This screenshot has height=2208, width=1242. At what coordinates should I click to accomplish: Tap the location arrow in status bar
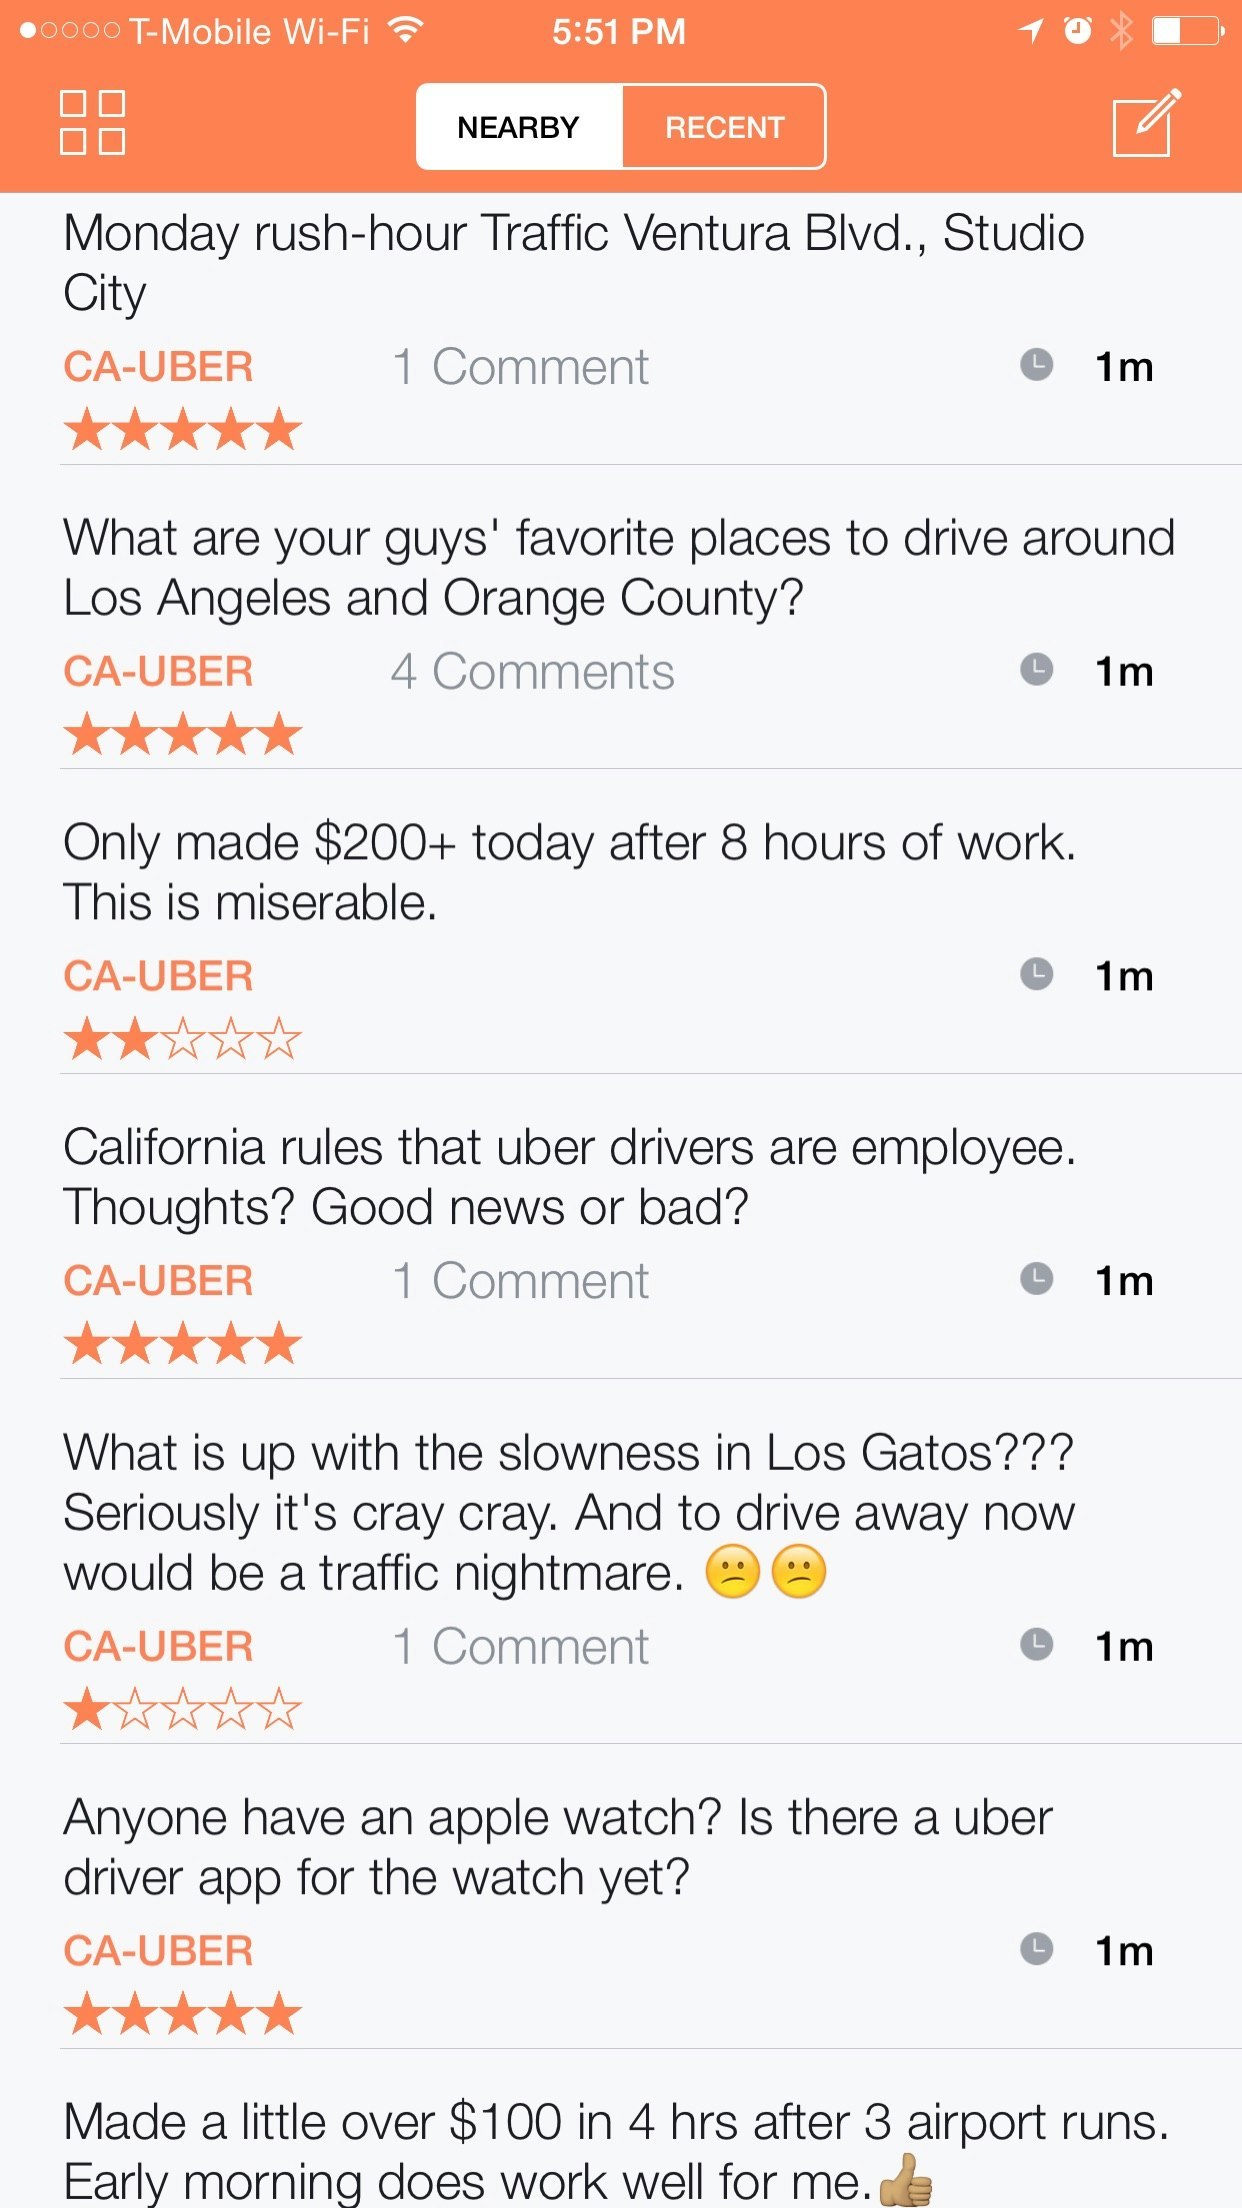coord(1031,31)
